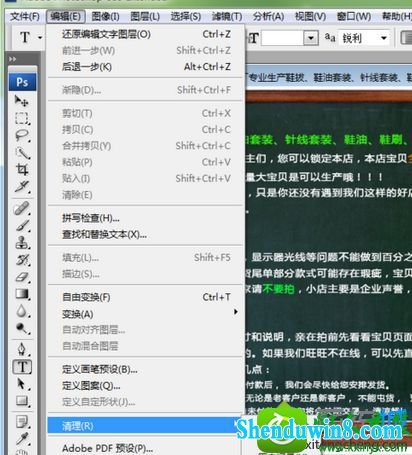This screenshot has width=412, height=455.
Task: Select the Crop tool
Action: click(22, 170)
